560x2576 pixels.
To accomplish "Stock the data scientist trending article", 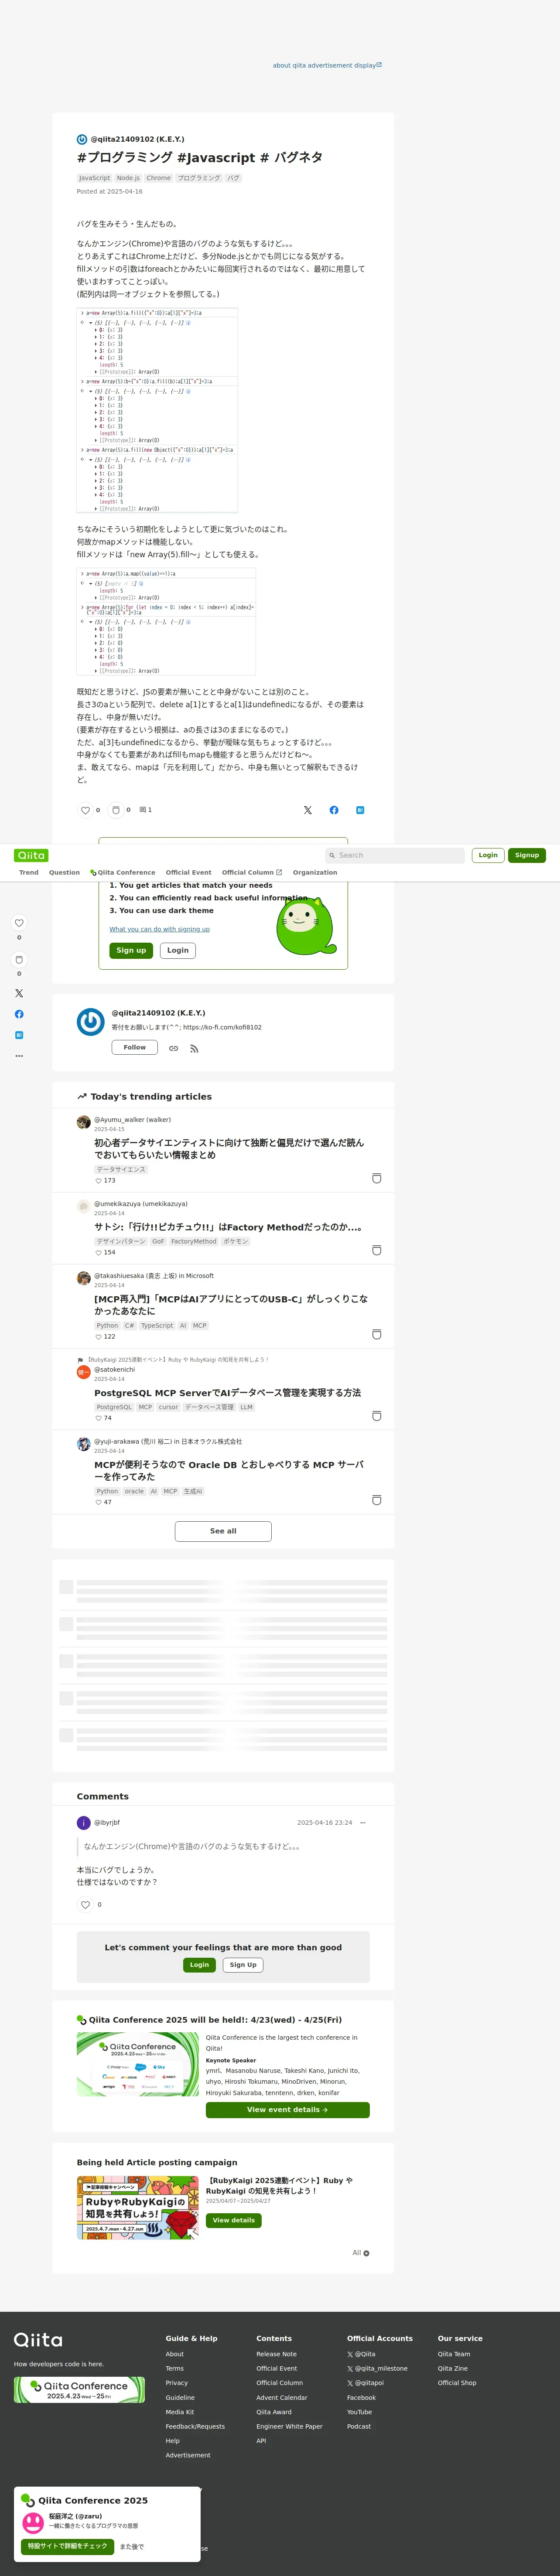I will click(376, 1178).
